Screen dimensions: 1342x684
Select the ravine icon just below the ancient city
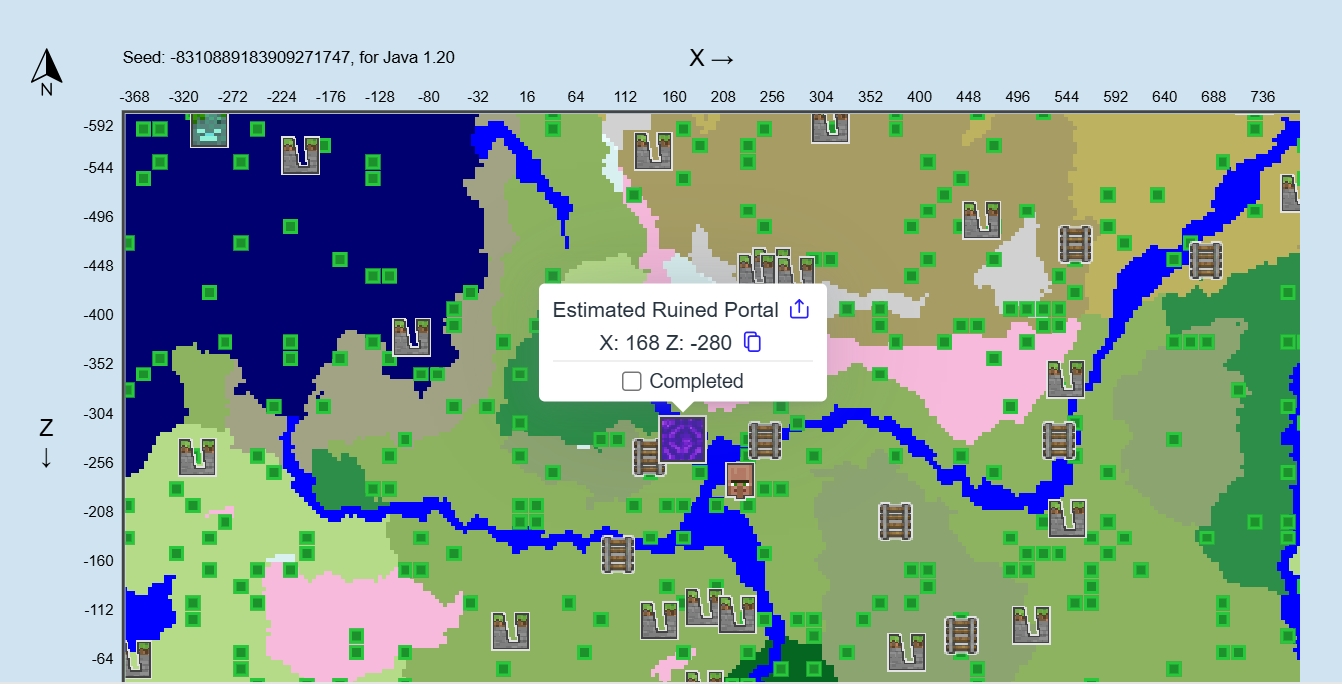[300, 155]
